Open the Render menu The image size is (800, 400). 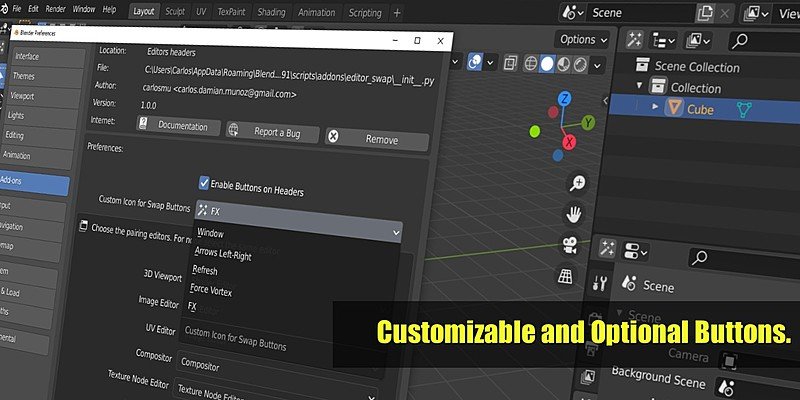coord(56,9)
